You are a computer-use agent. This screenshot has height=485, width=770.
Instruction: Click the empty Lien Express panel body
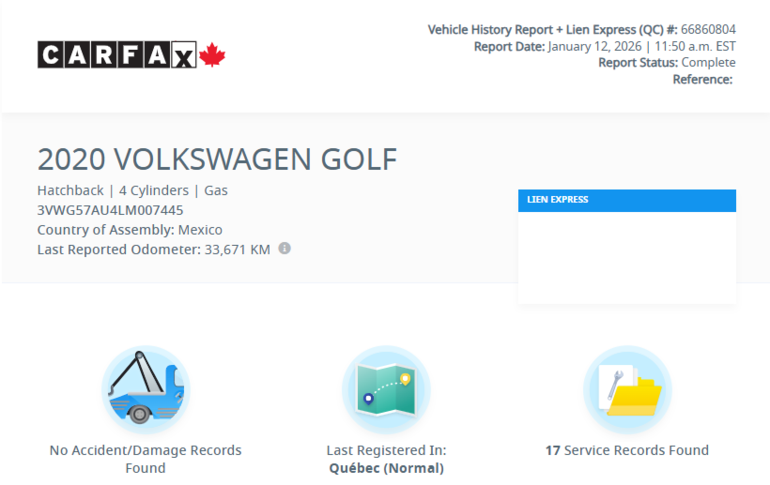click(x=626, y=256)
